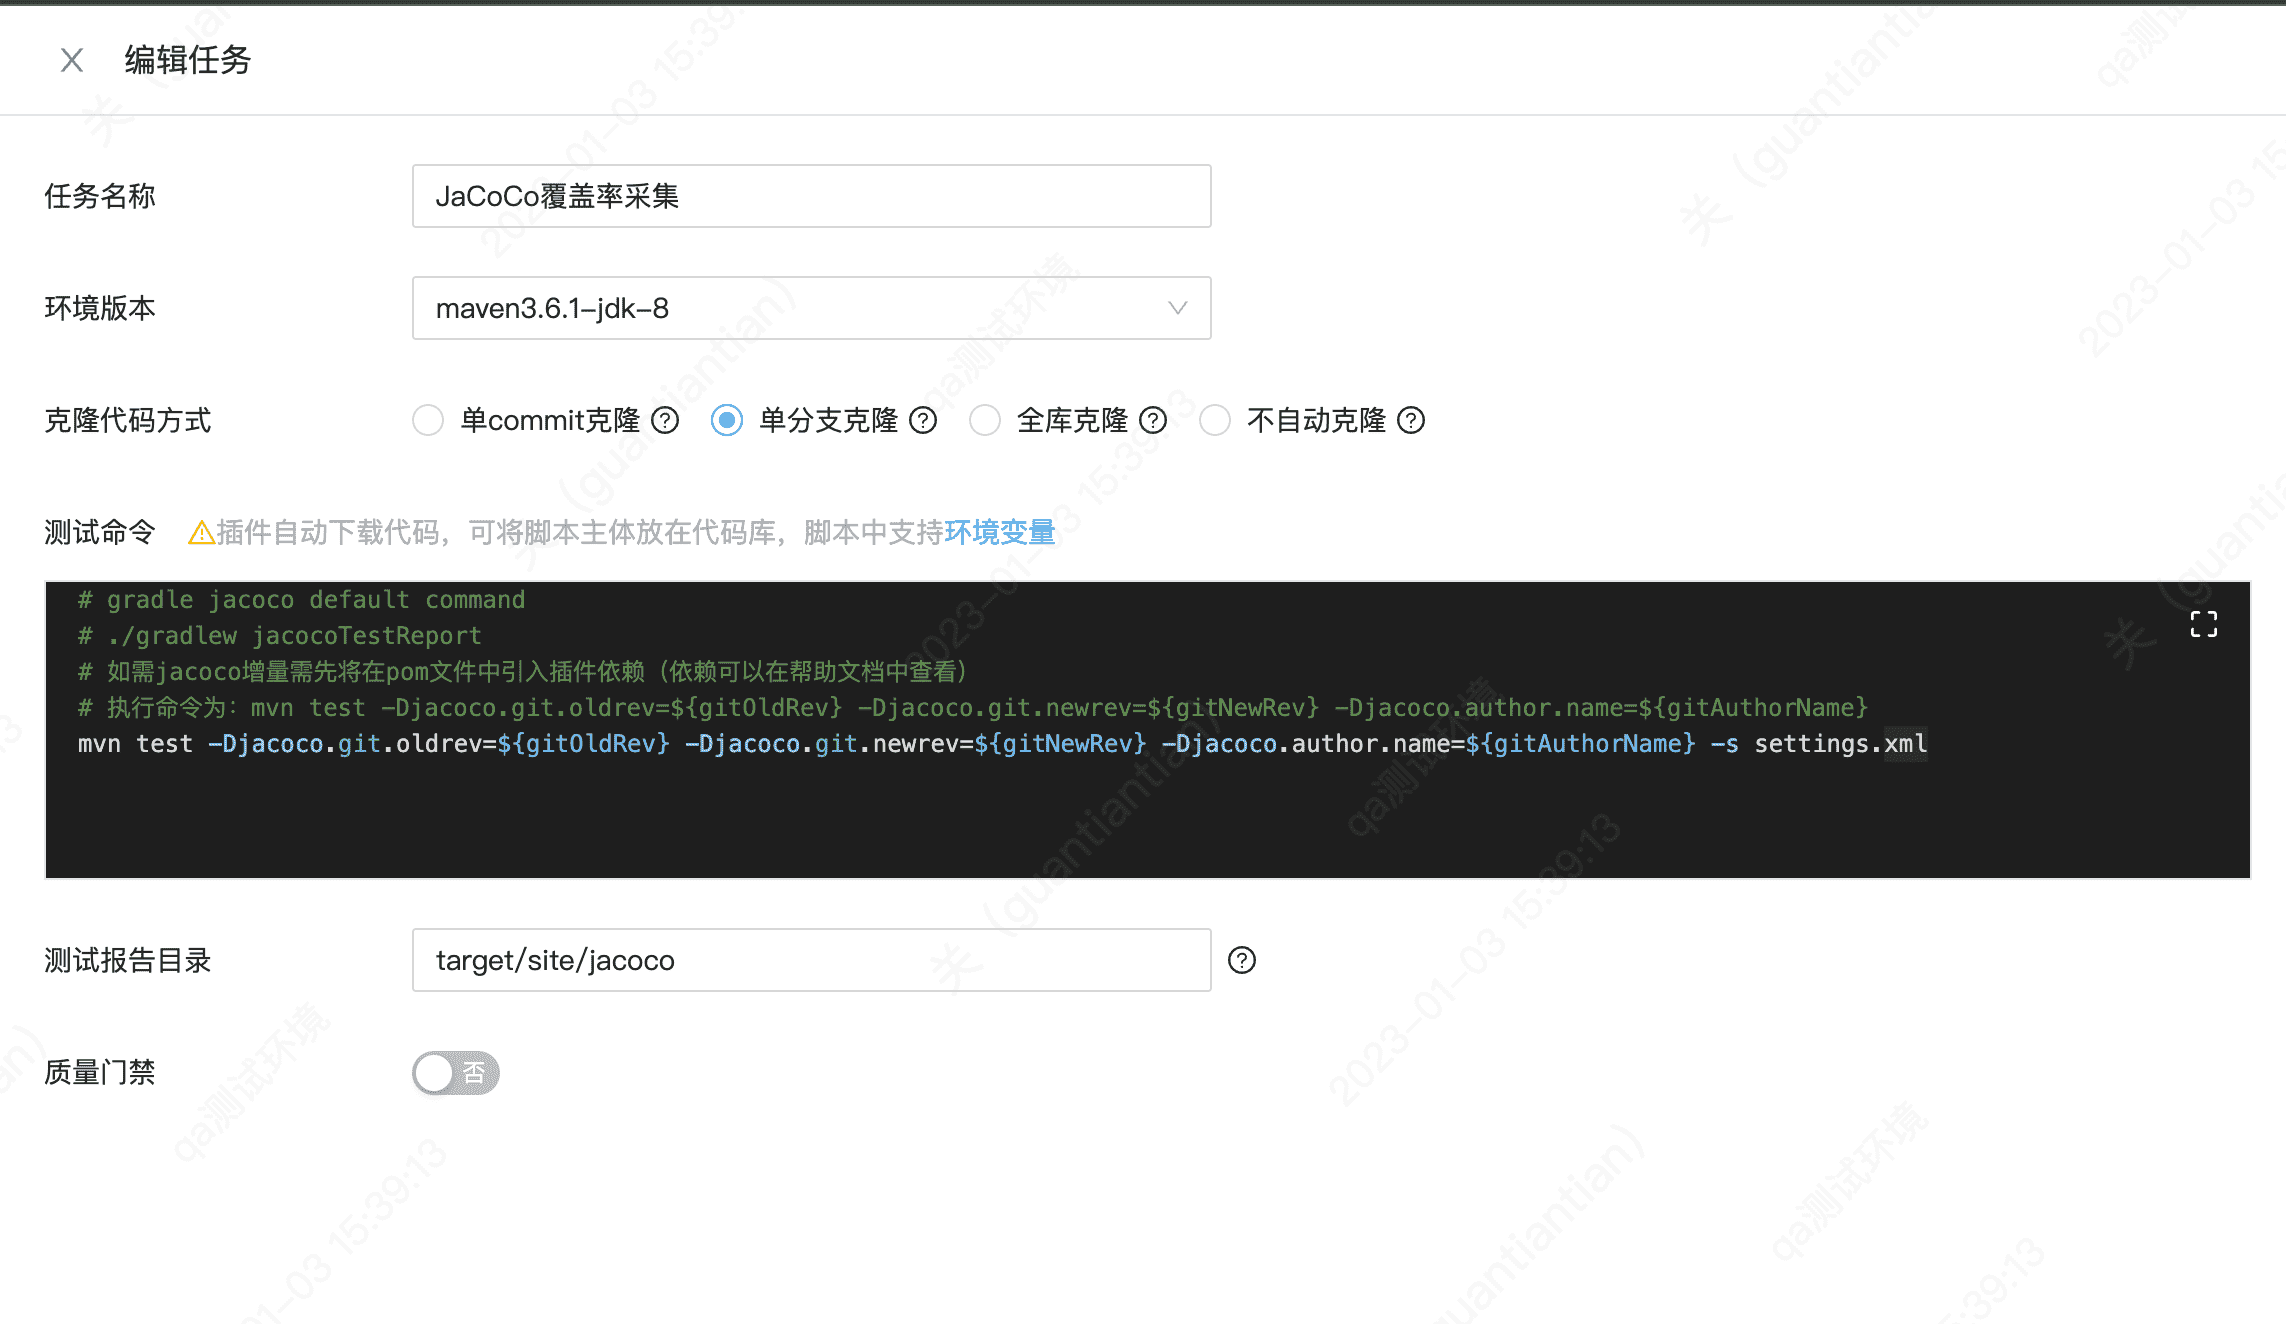Select the 单commit克隆 option
This screenshot has height=1324, width=2286.
(428, 420)
